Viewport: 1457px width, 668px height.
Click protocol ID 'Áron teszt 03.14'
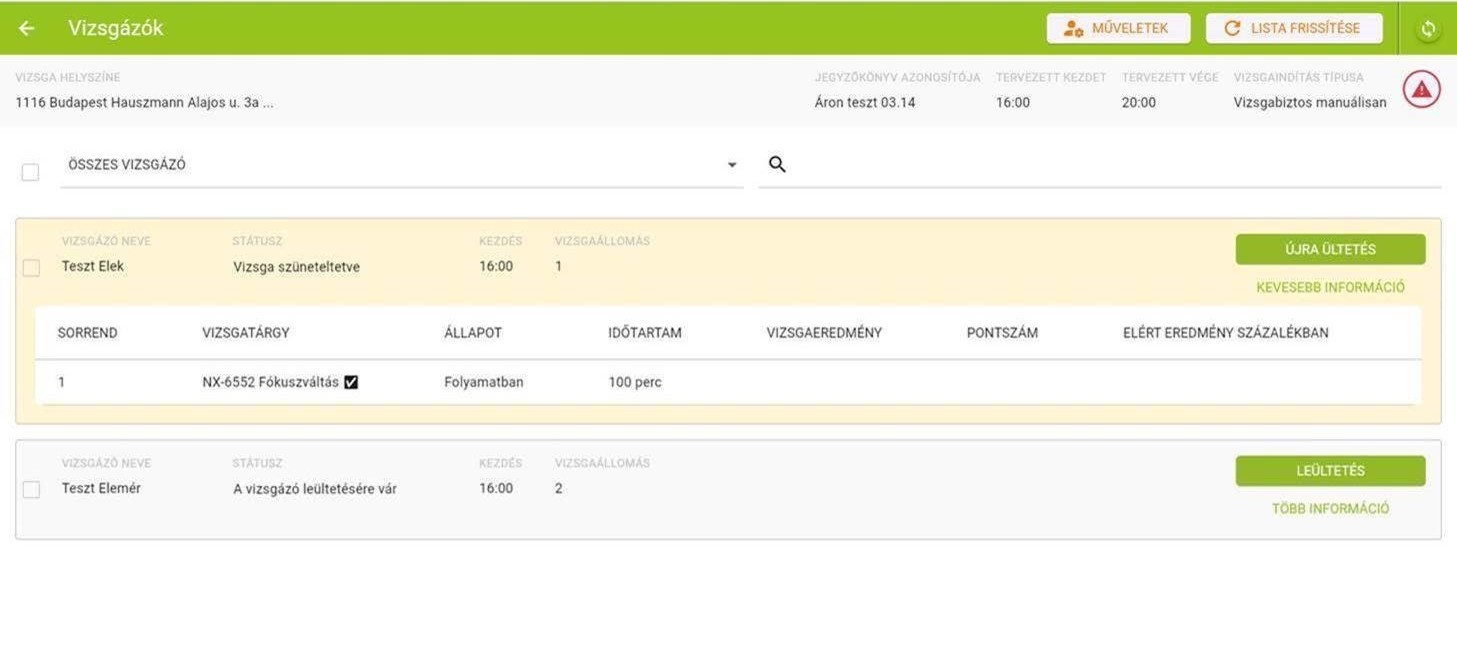[865, 102]
